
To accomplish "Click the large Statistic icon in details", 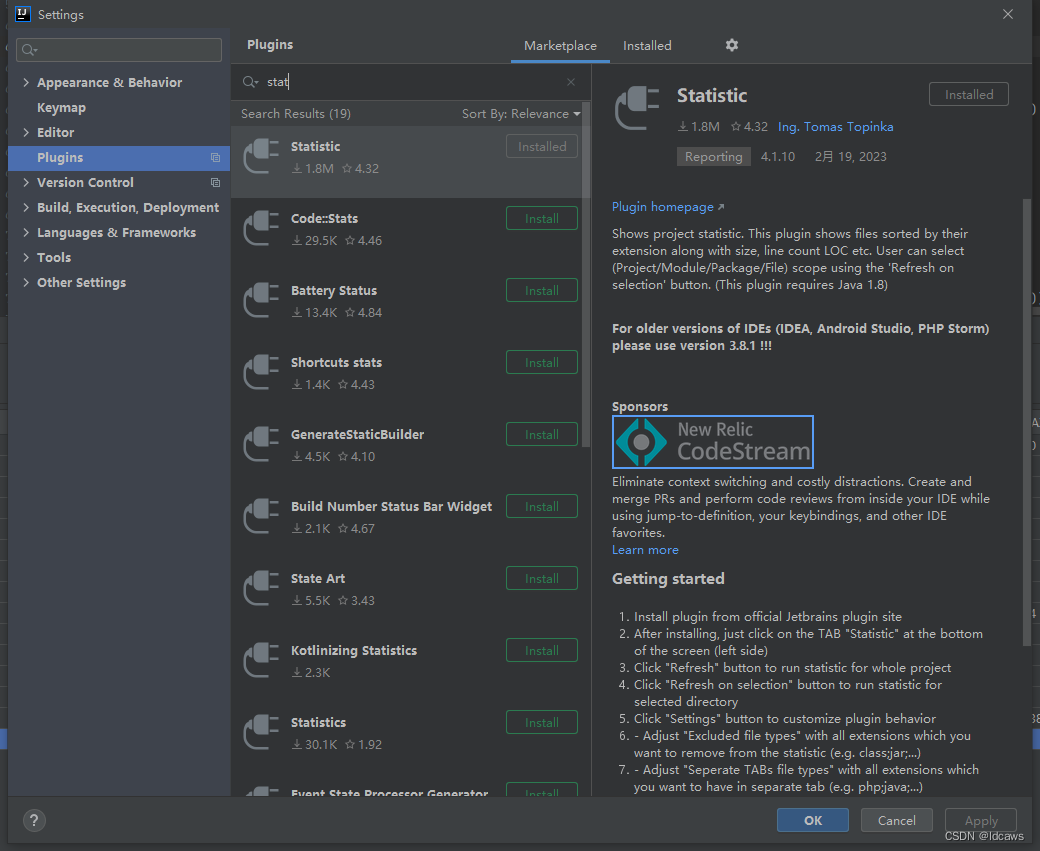I will (x=637, y=108).
